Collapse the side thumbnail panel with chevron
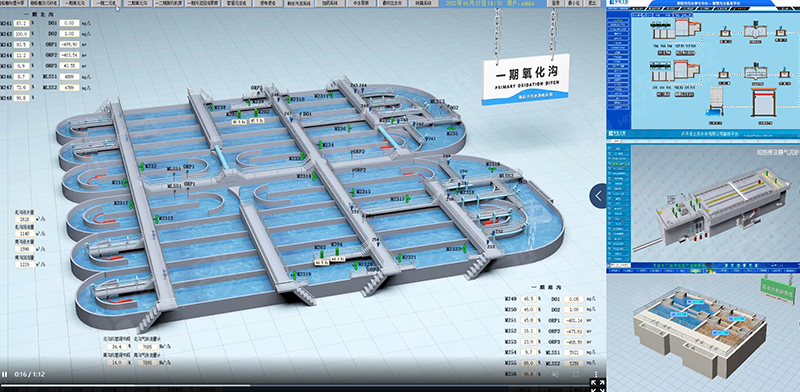 [598, 196]
